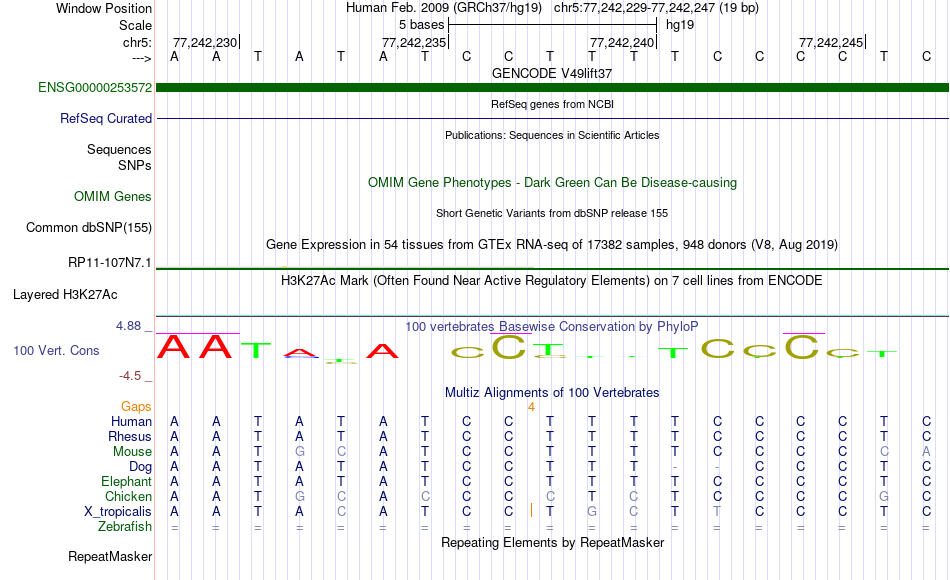Image resolution: width=950 pixels, height=580 pixels.
Task: Click the RepeatMasker track label
Action: point(110,556)
